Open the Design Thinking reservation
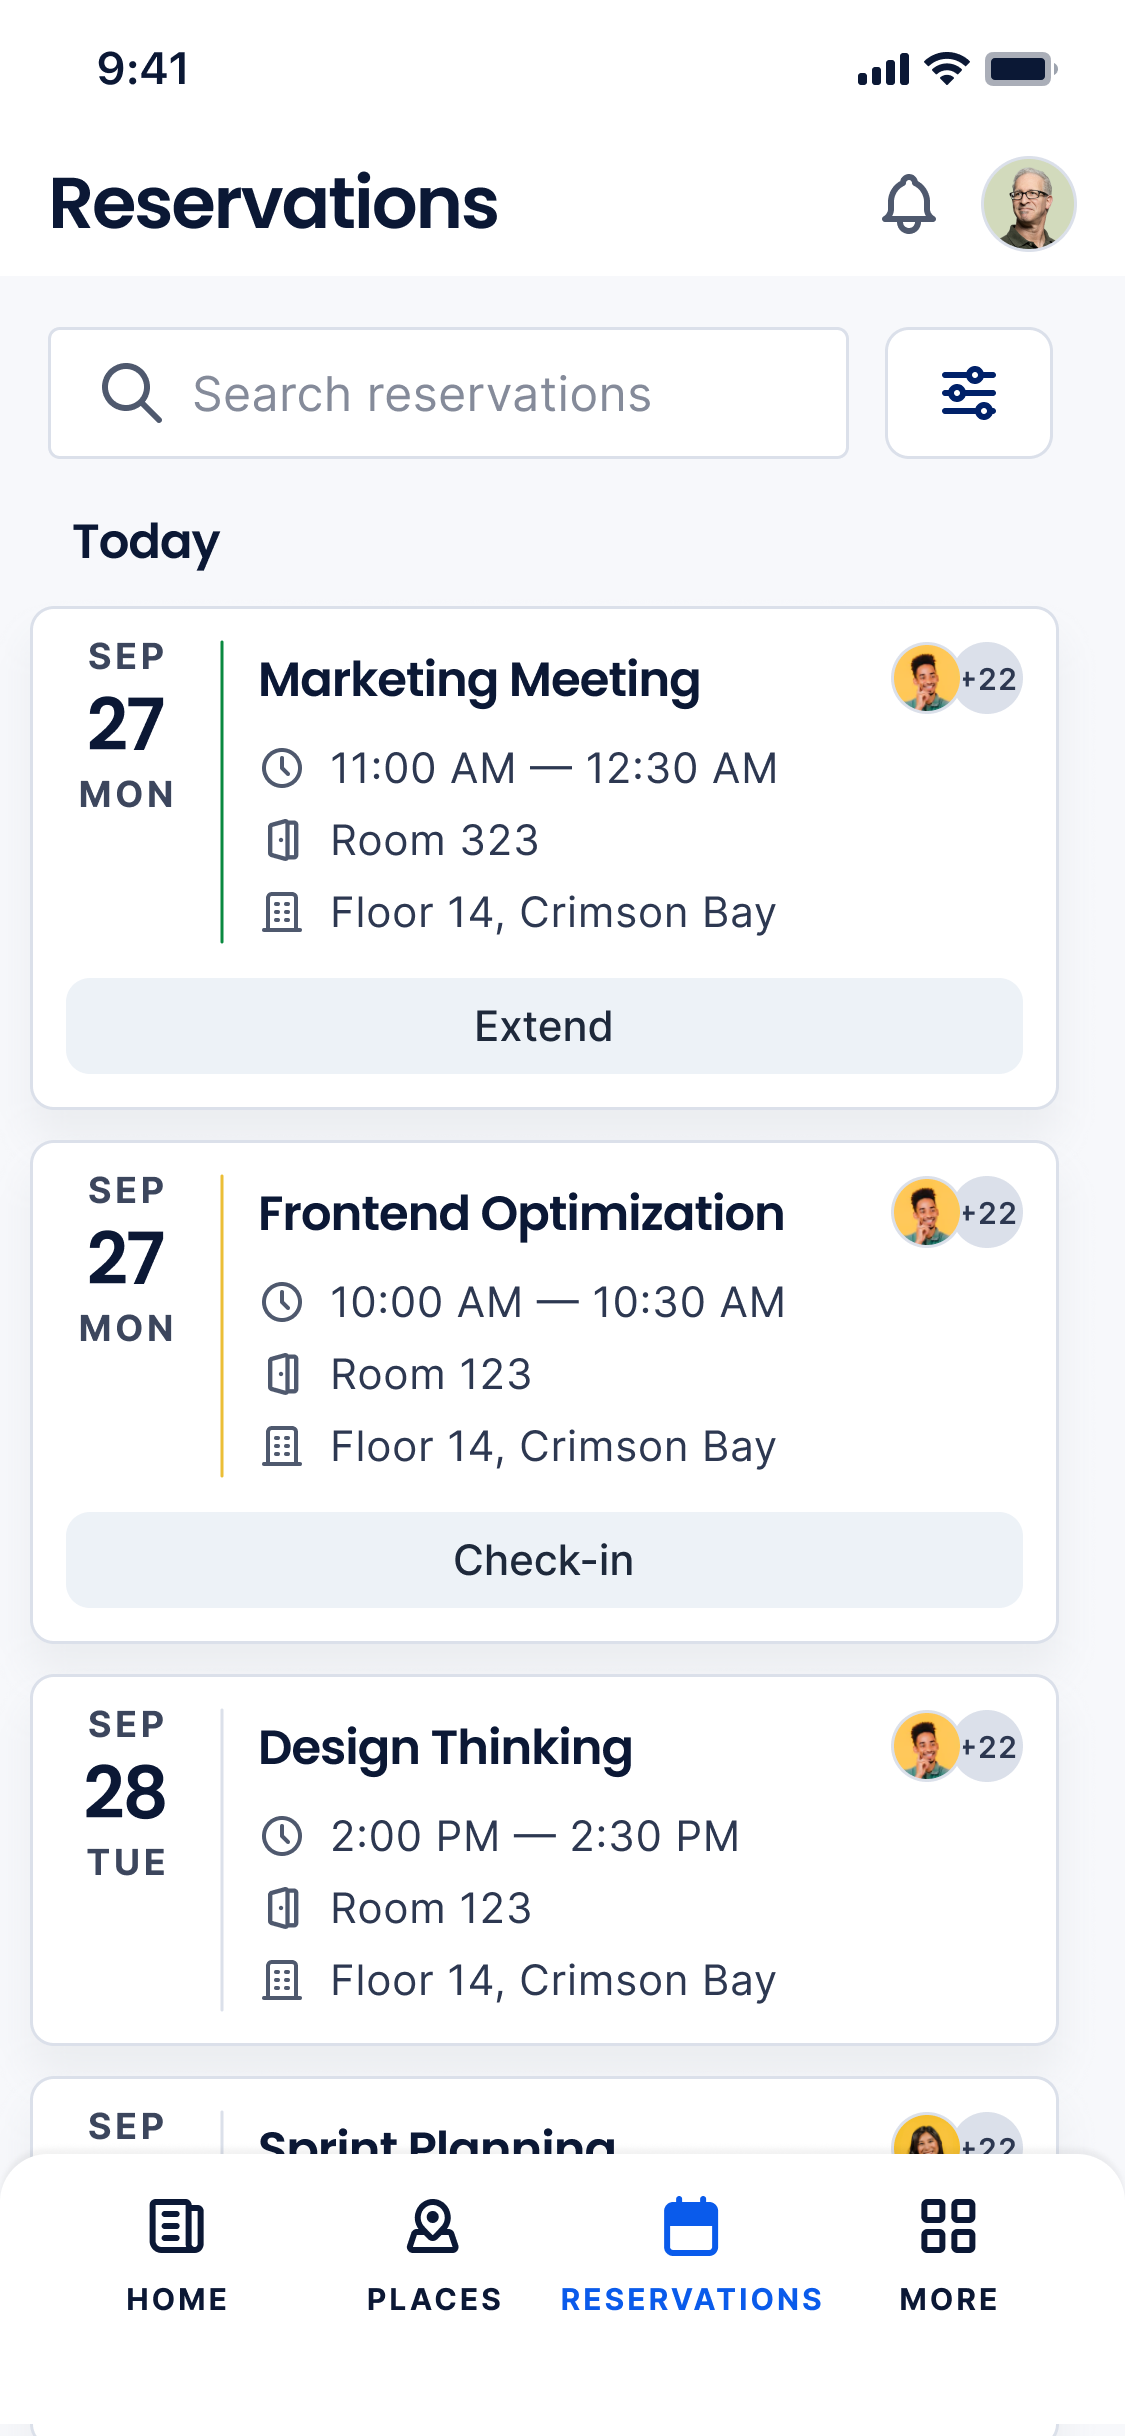 tap(446, 1748)
